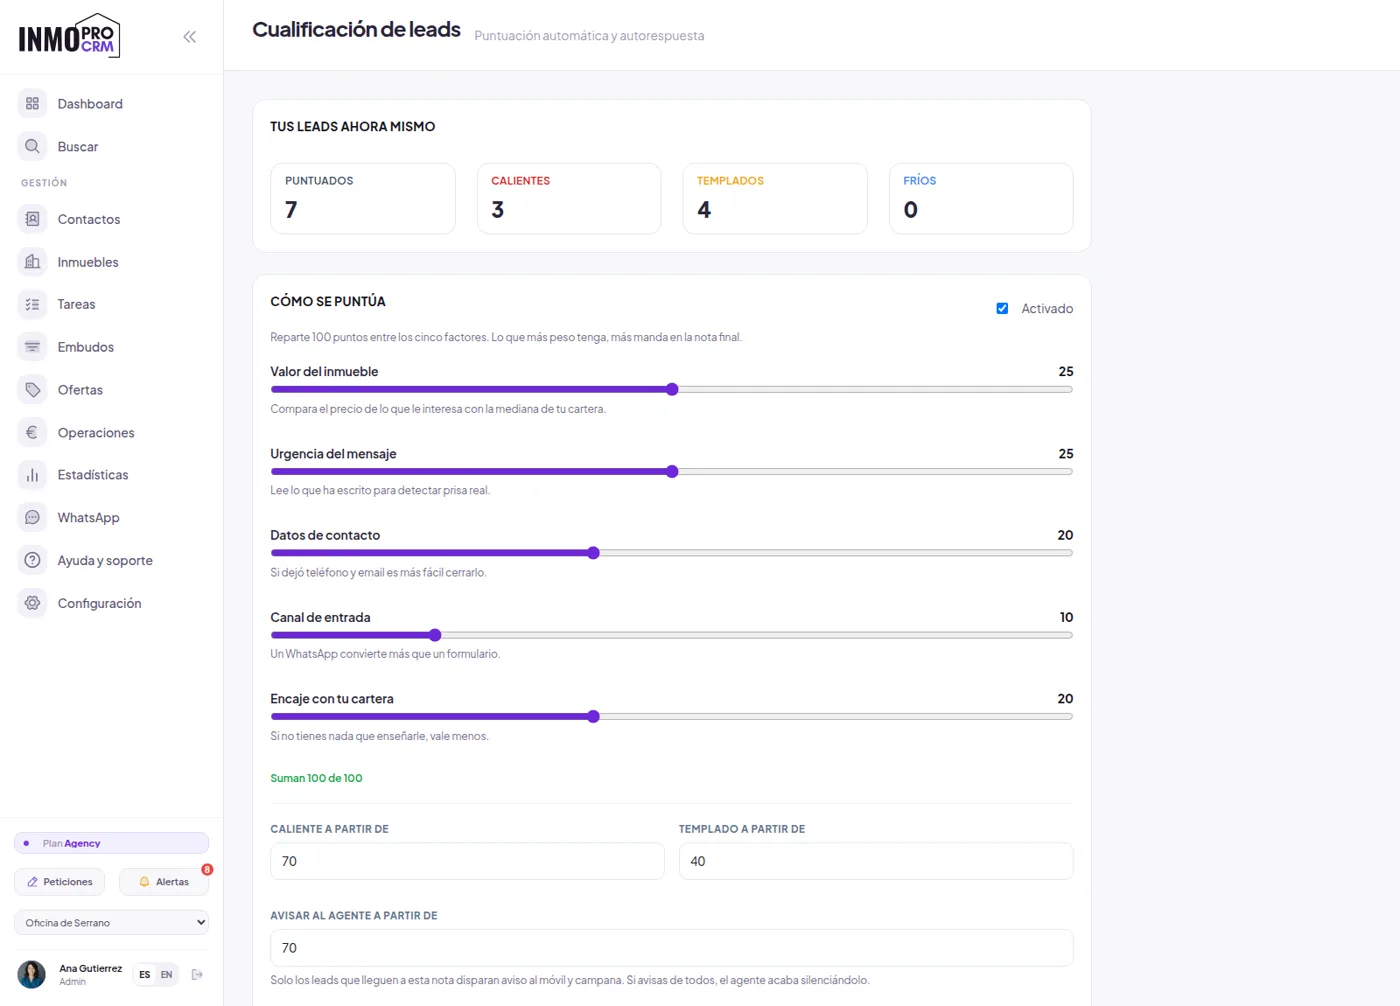Open the Templados leads card

pyautogui.click(x=775, y=198)
